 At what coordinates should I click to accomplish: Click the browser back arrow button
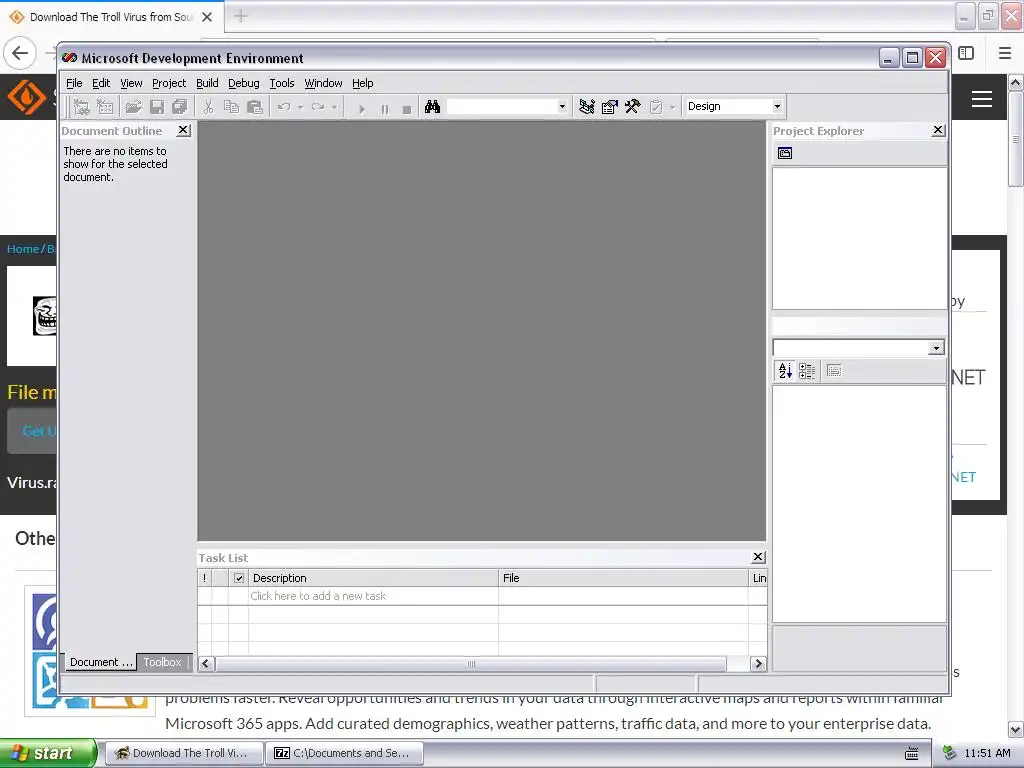tap(20, 54)
